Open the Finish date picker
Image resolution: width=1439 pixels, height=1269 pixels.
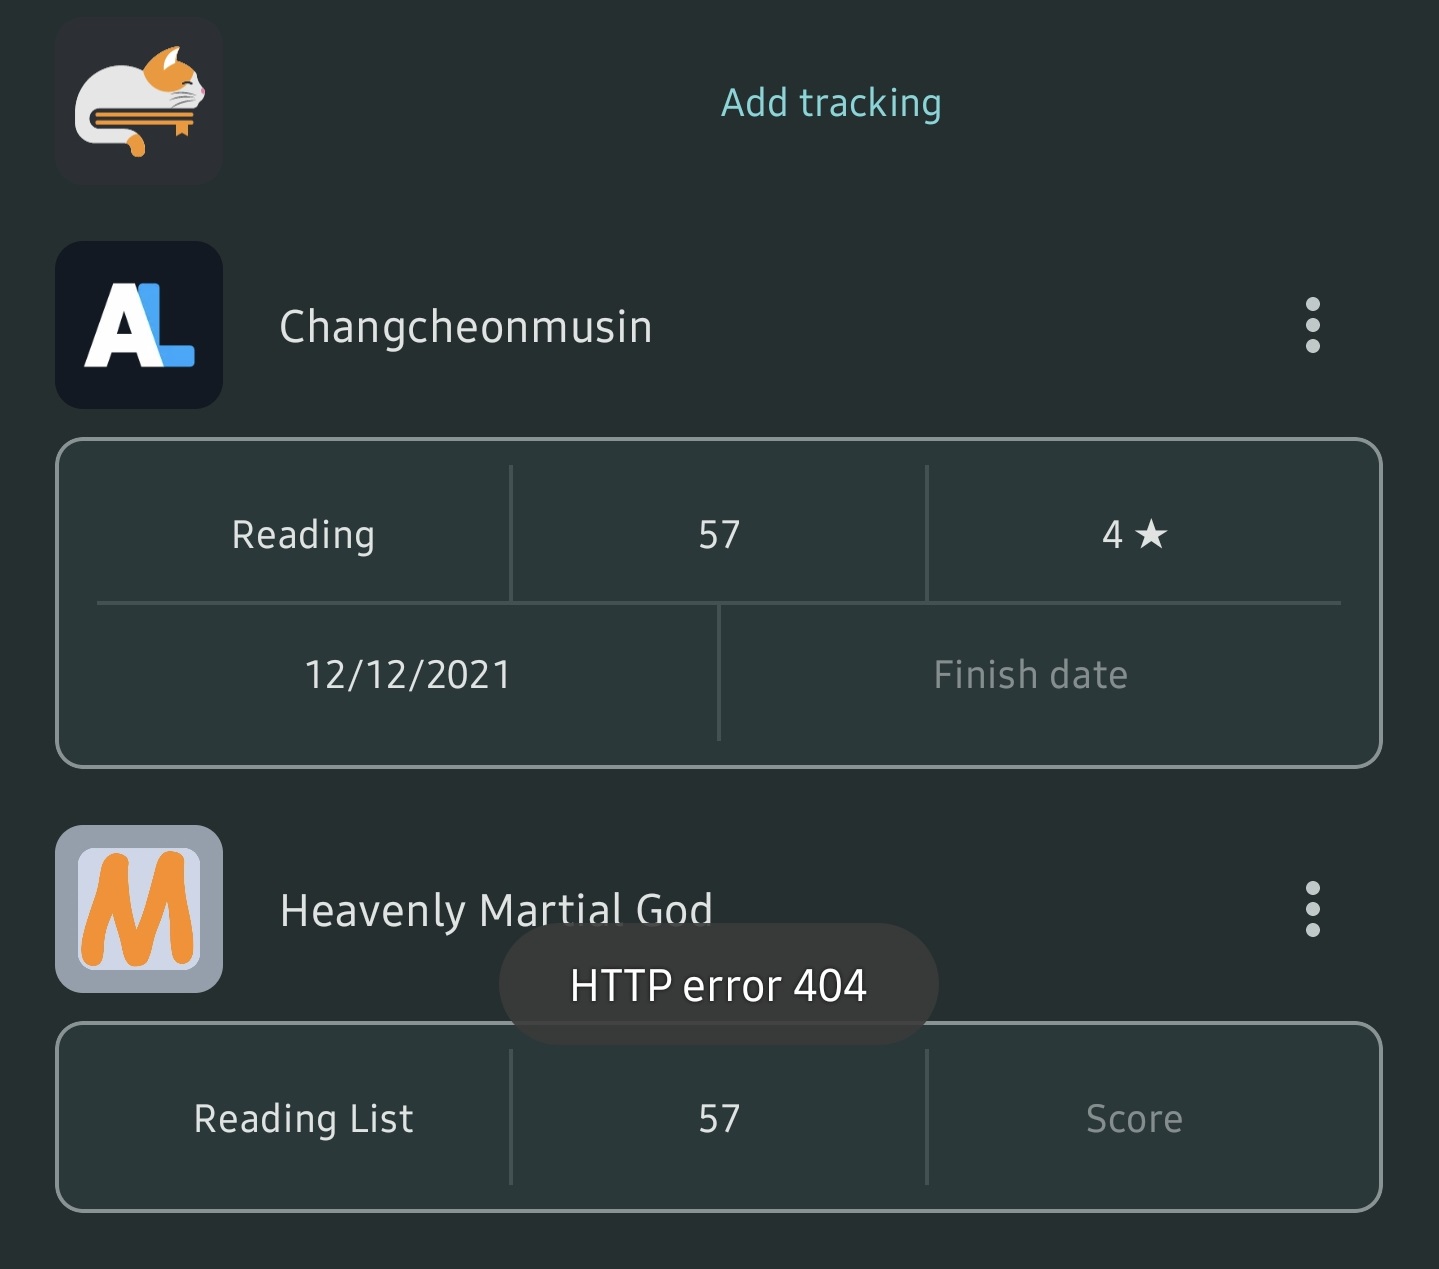click(1029, 675)
